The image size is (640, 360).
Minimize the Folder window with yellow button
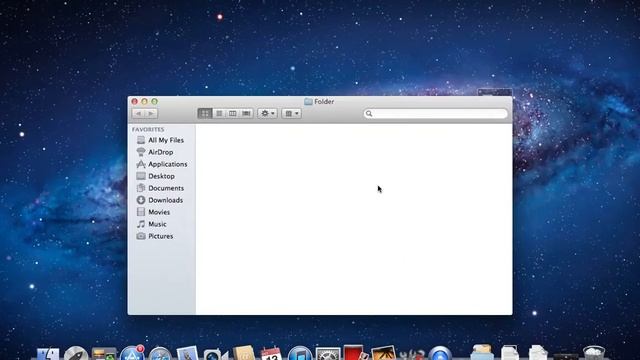click(144, 101)
